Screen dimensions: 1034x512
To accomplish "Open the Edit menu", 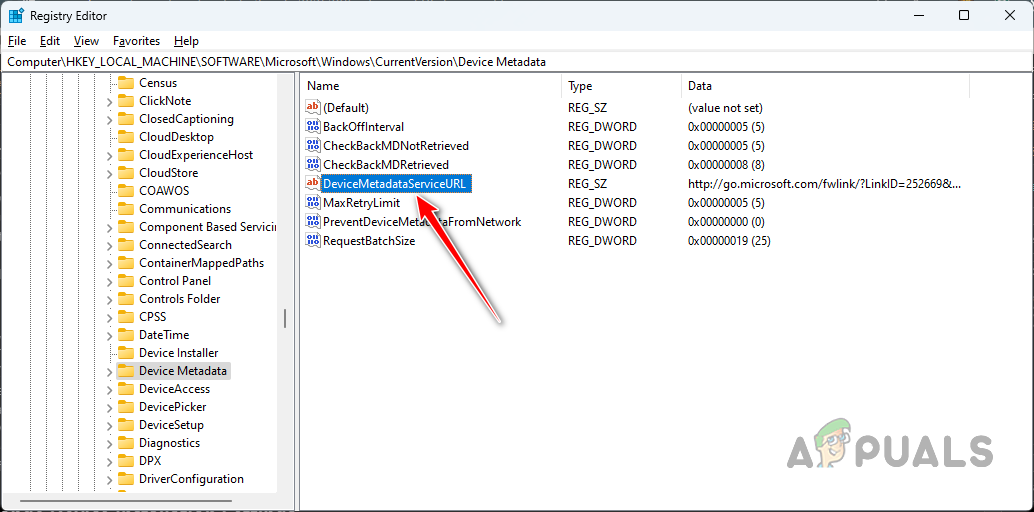I will click(49, 41).
